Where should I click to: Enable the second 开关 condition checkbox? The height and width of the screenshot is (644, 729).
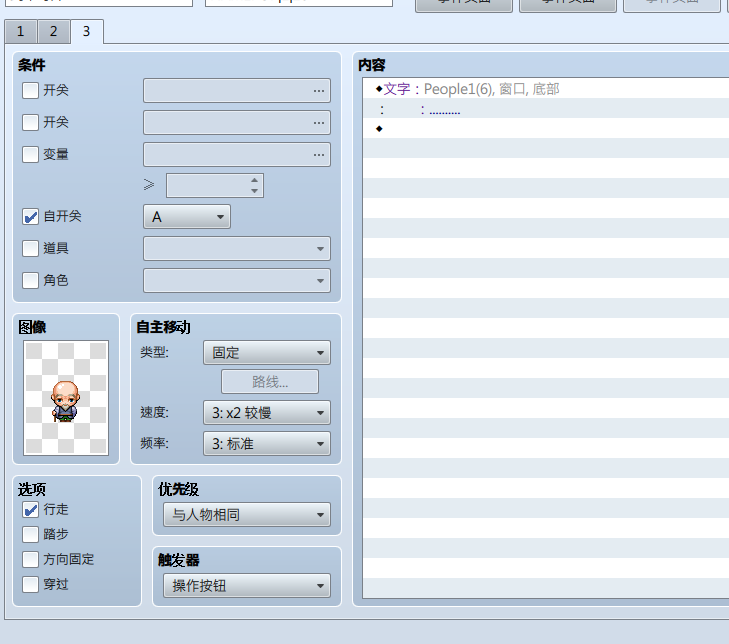31,122
